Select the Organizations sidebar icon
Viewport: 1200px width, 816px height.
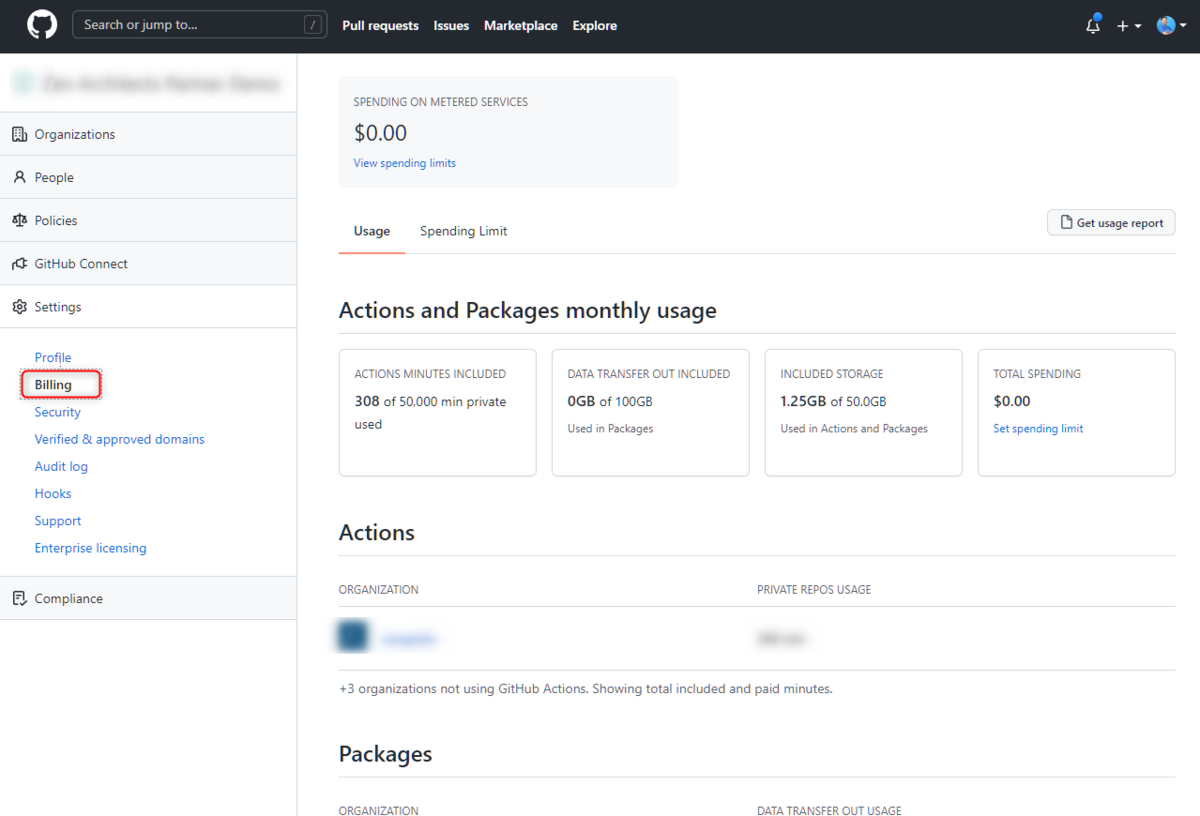(19, 133)
